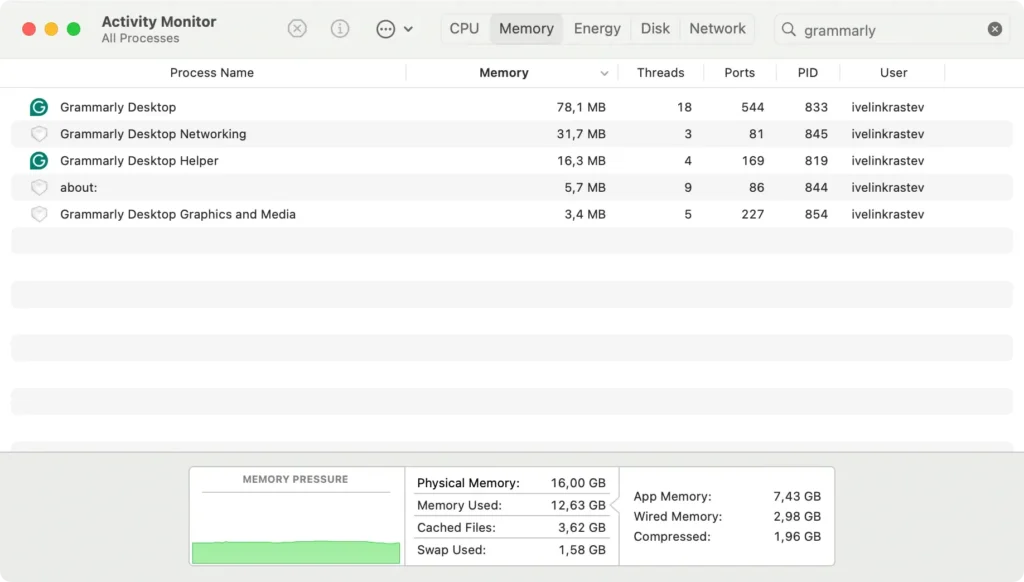Click the Grammarly Desktop Helper green icon
The image size is (1024, 582).
[39, 161]
